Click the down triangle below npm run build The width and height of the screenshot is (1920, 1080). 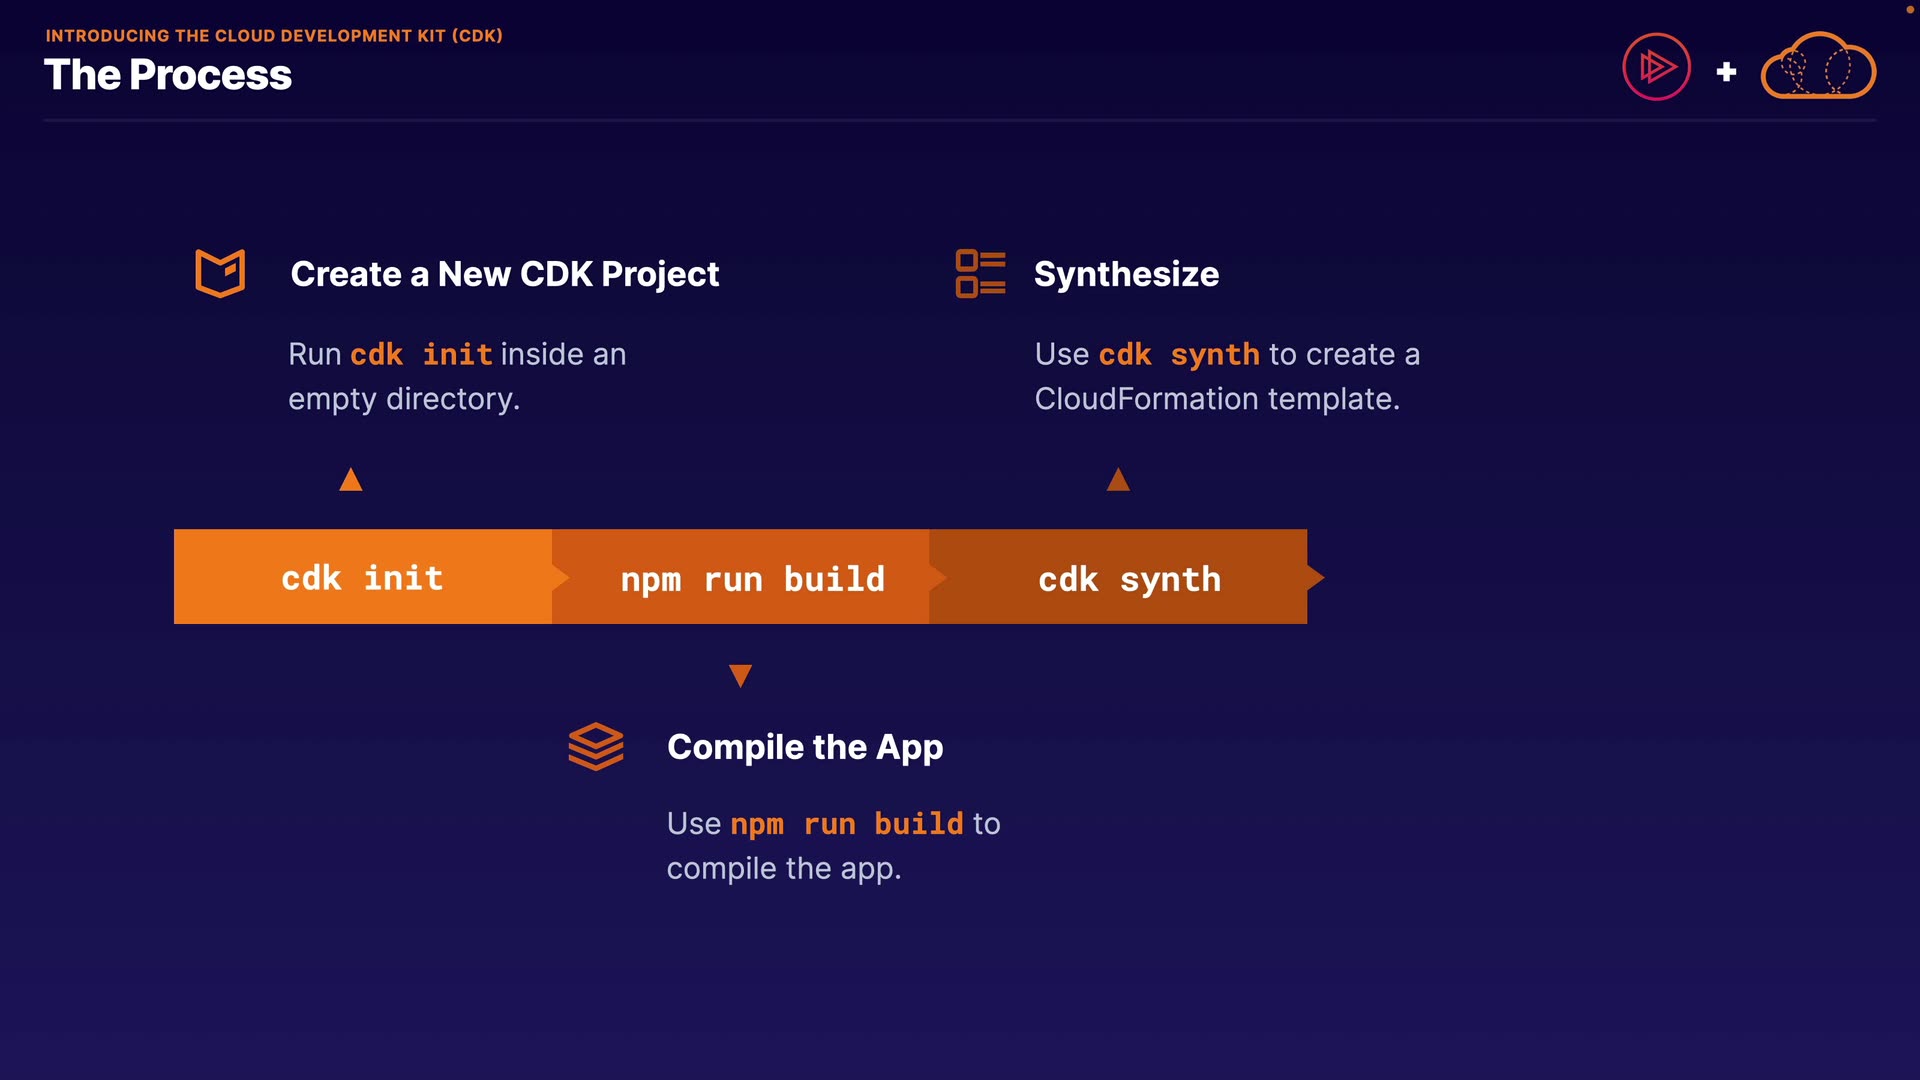click(740, 676)
